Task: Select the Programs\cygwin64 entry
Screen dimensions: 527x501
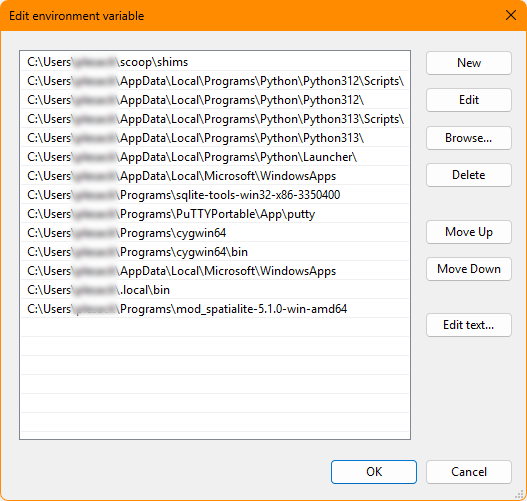Action: click(215, 233)
